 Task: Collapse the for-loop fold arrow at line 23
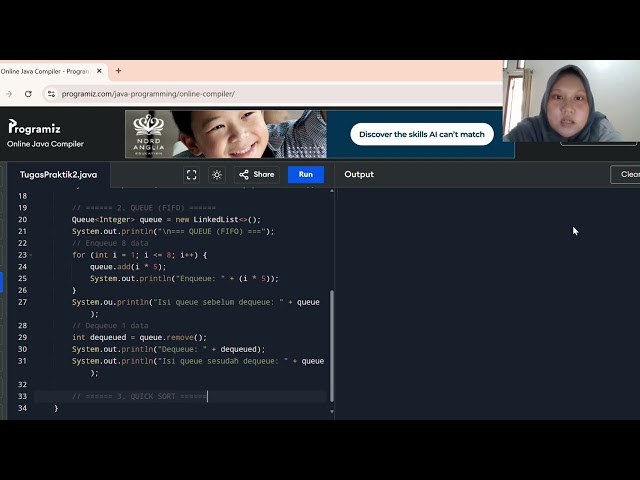pyautogui.click(x=31, y=255)
